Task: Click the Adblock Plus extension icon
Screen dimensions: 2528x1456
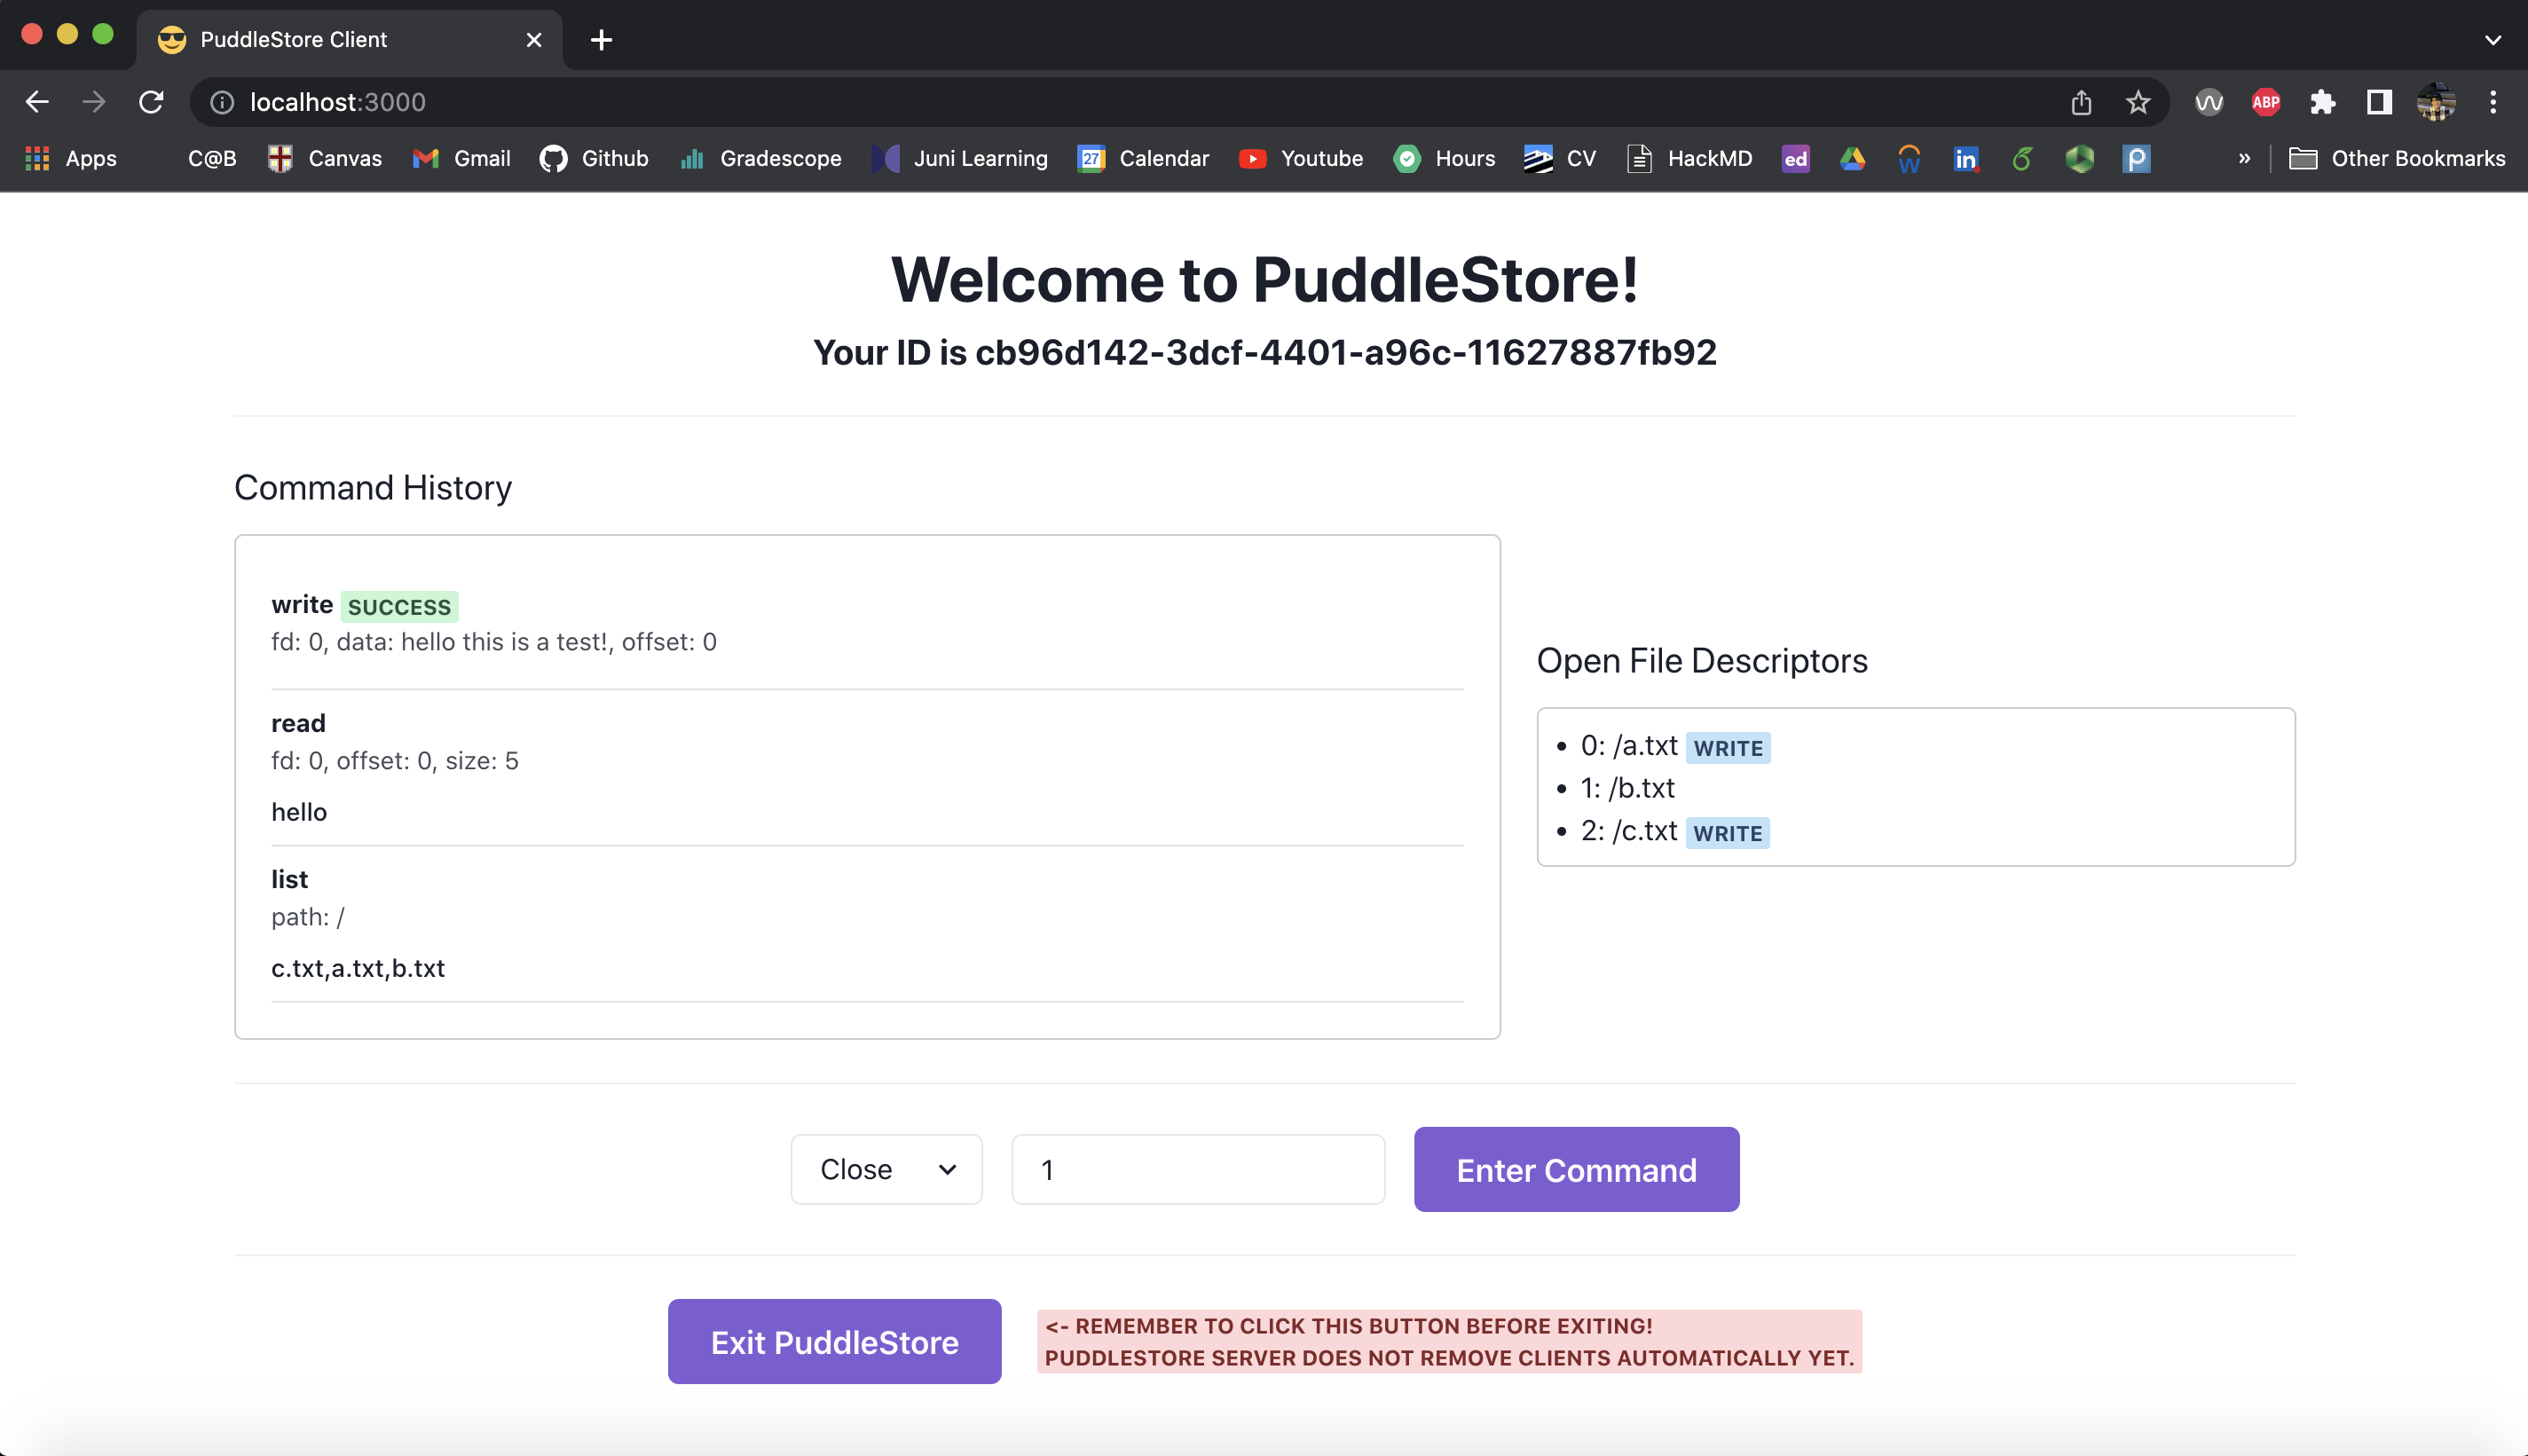Action: click(x=2265, y=102)
